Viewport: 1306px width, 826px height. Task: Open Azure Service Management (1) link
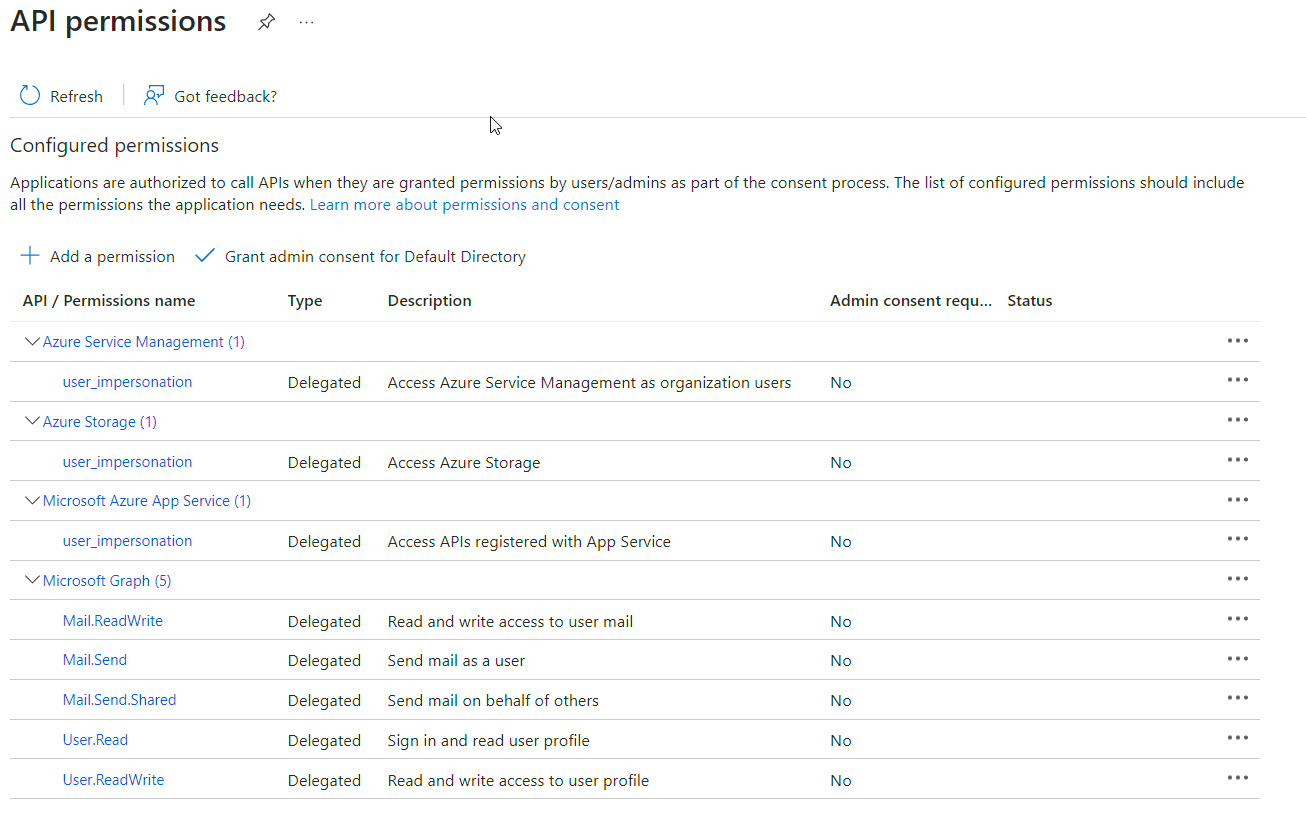(x=144, y=342)
